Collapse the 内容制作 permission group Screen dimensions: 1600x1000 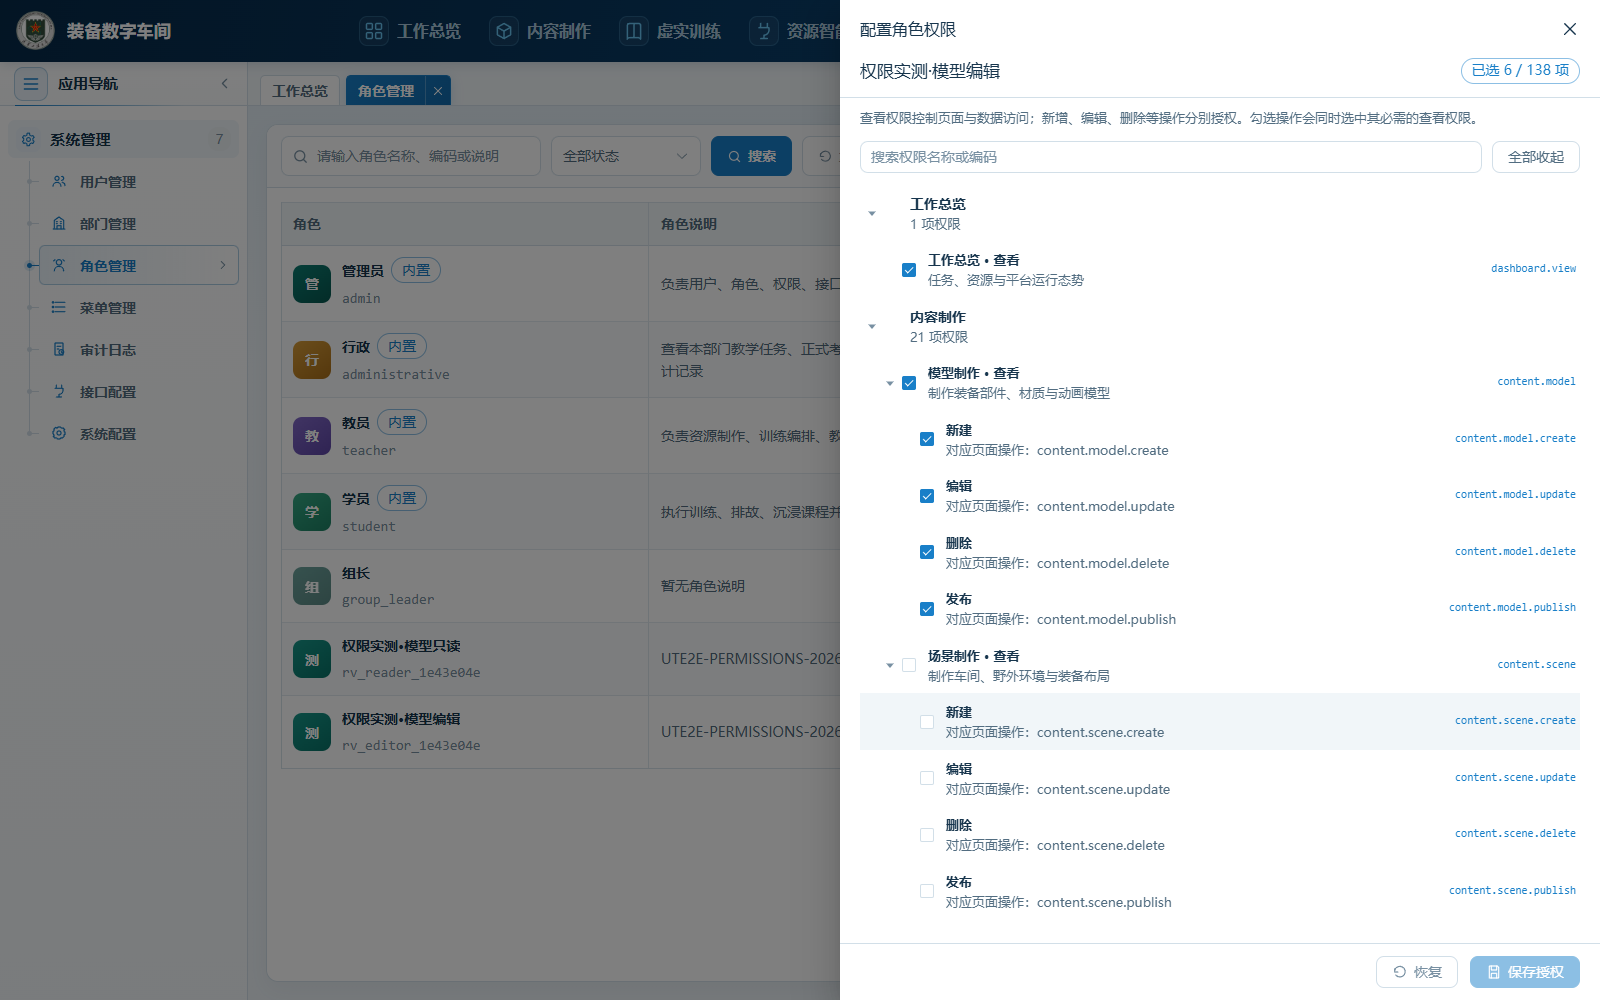point(872,327)
